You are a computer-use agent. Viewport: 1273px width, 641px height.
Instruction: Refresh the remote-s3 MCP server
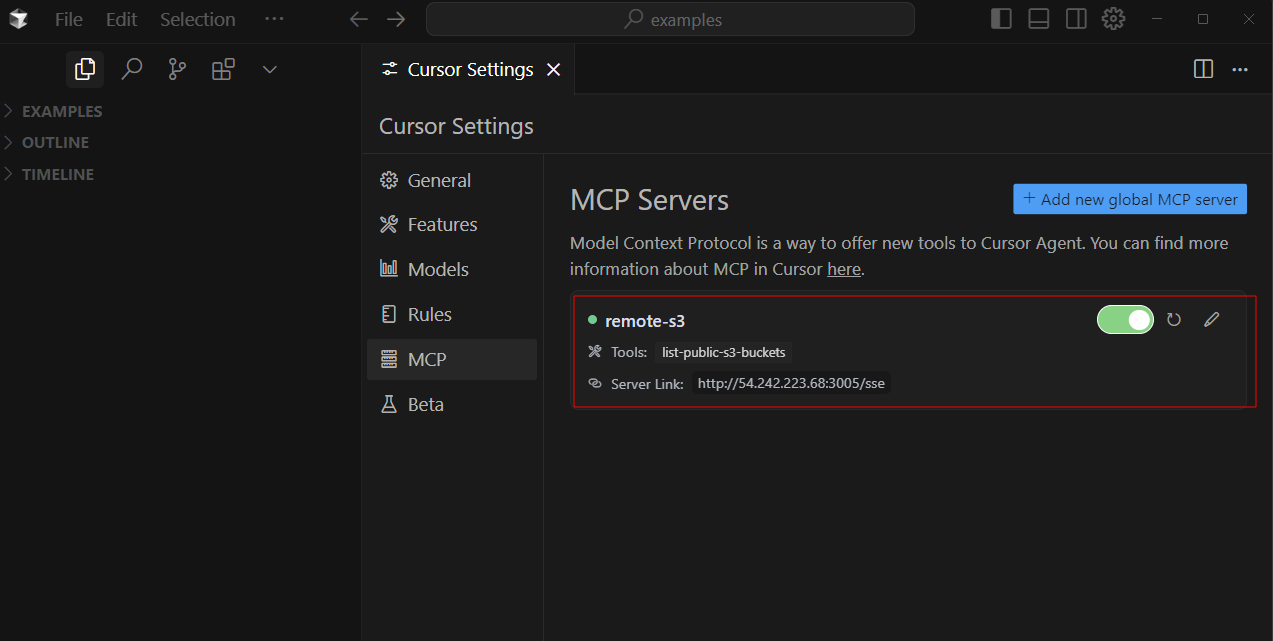click(1174, 320)
